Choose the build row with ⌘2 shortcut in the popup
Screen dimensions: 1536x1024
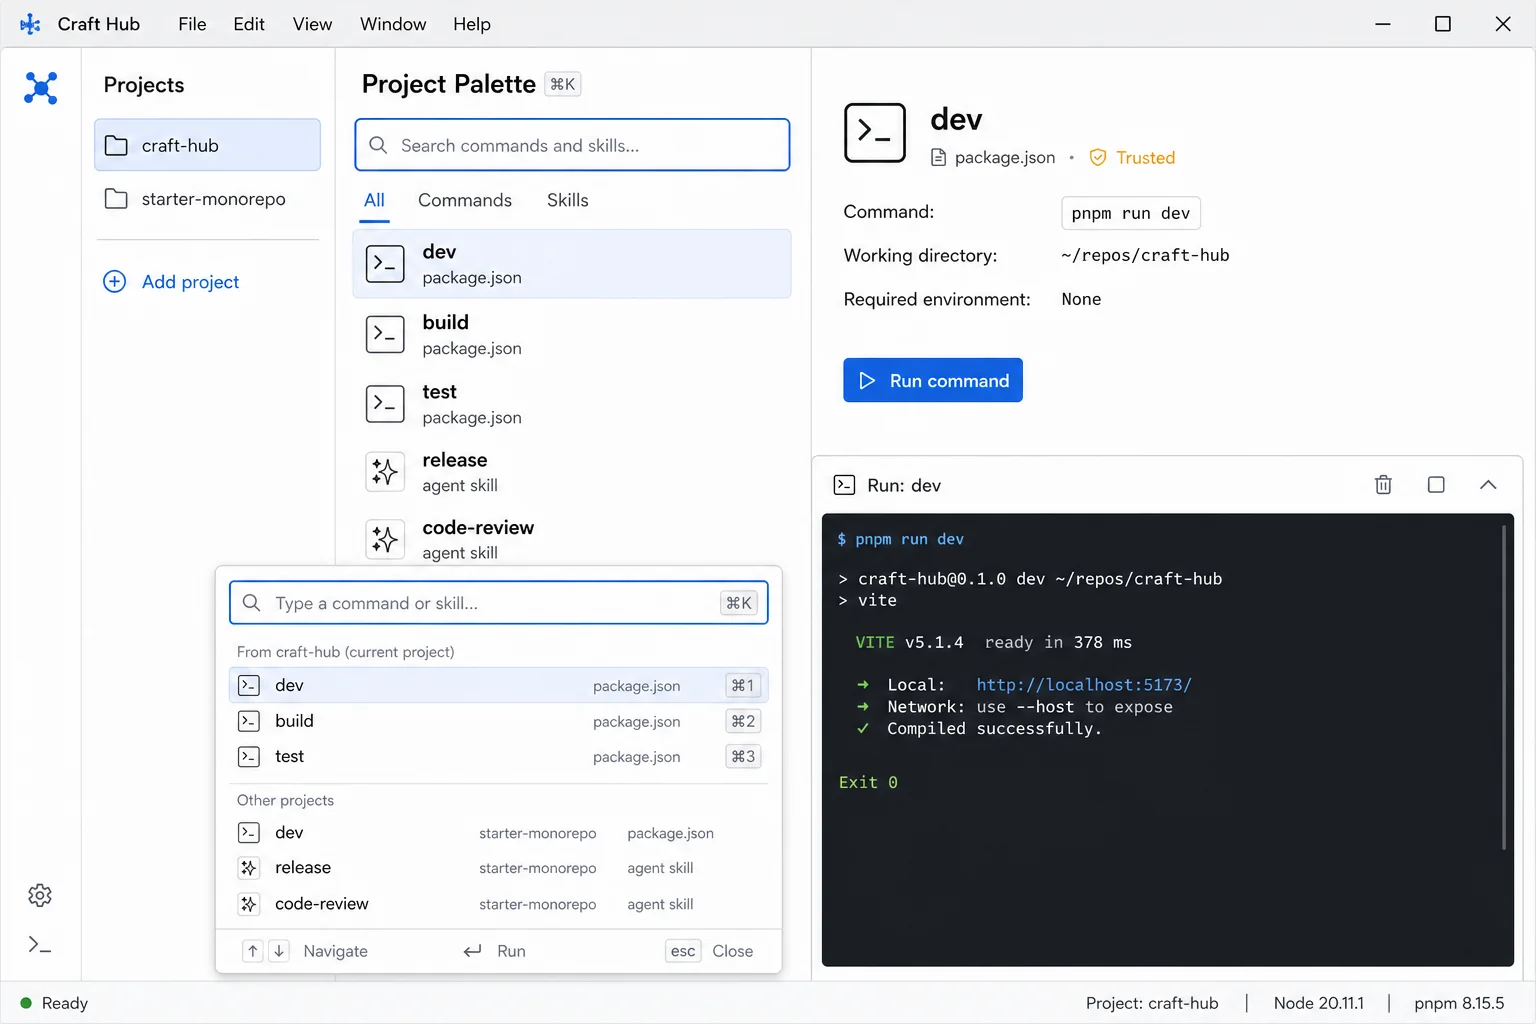coord(498,721)
